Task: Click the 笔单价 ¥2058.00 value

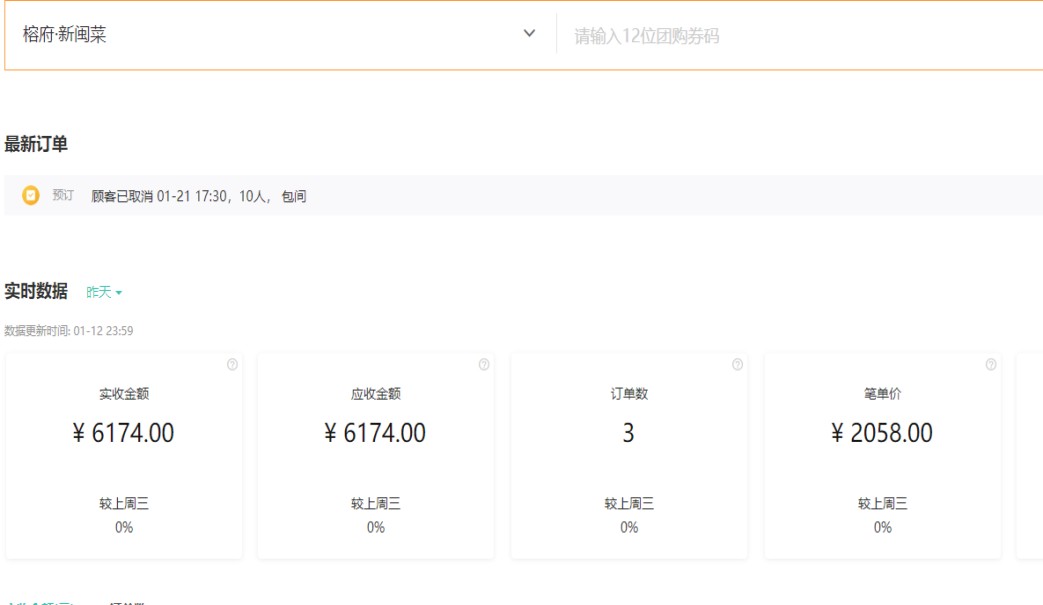Action: (882, 433)
